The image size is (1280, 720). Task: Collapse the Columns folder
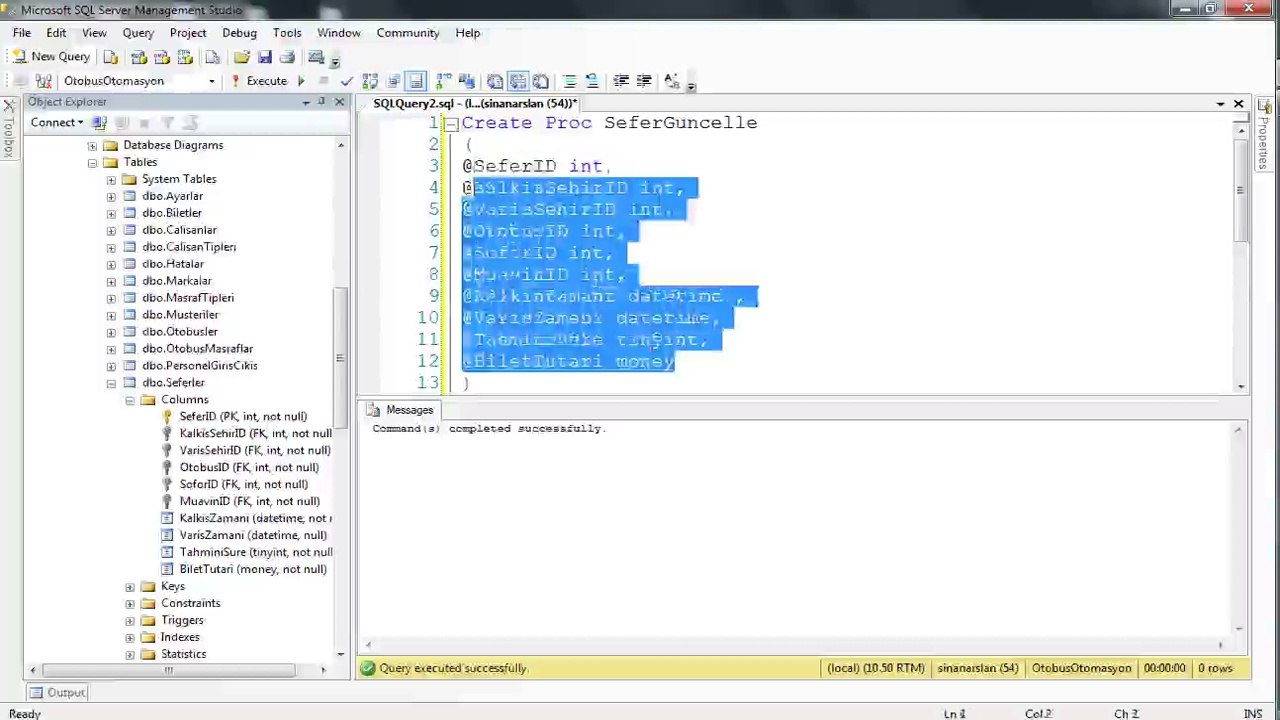point(130,400)
